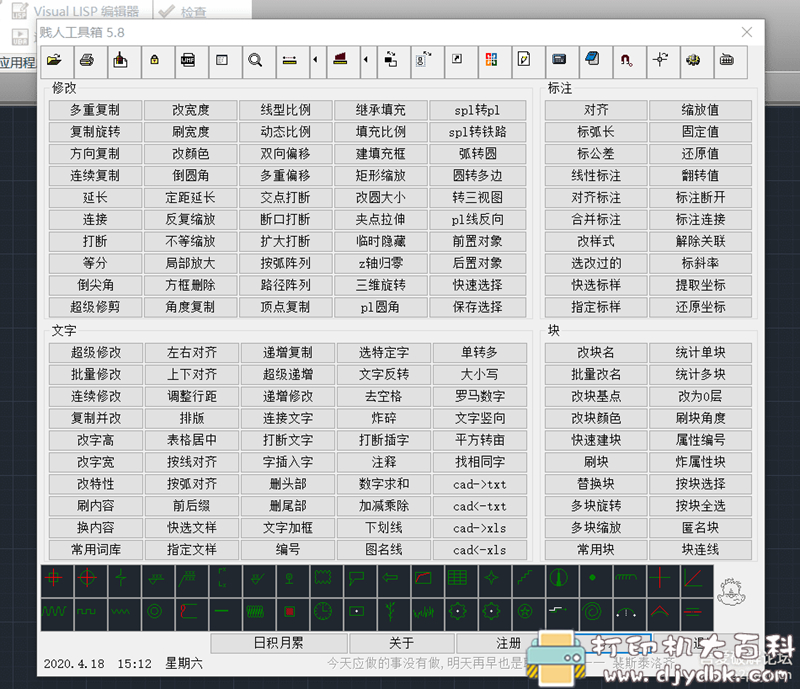Select the green clock icon
This screenshot has height=689, width=800.
coord(327,614)
